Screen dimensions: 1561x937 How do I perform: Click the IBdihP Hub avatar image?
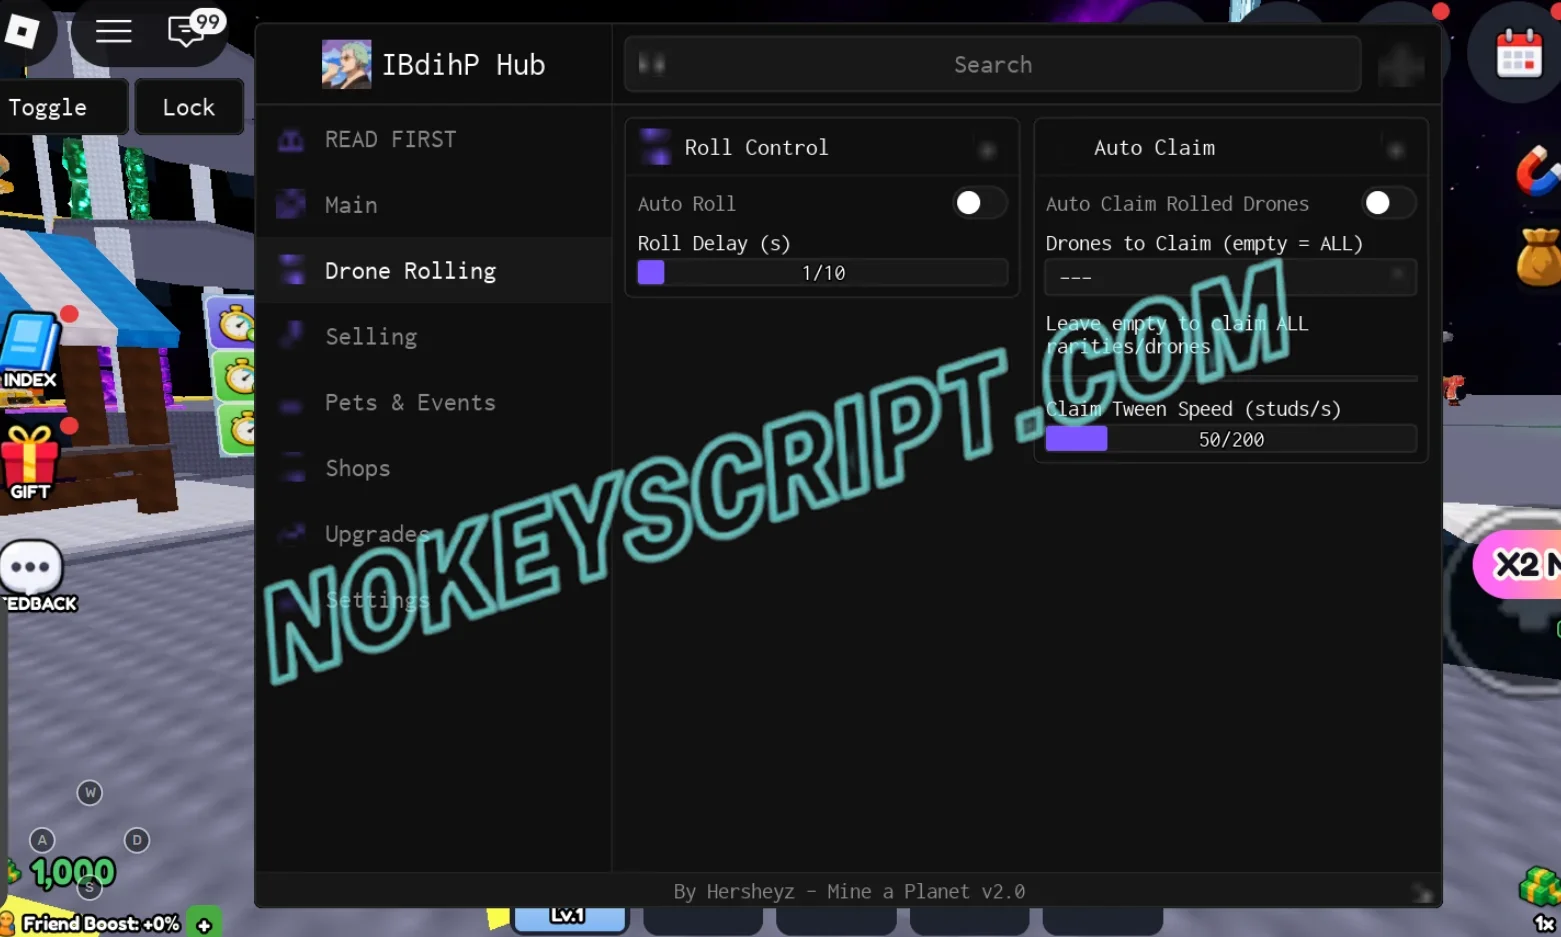(346, 64)
